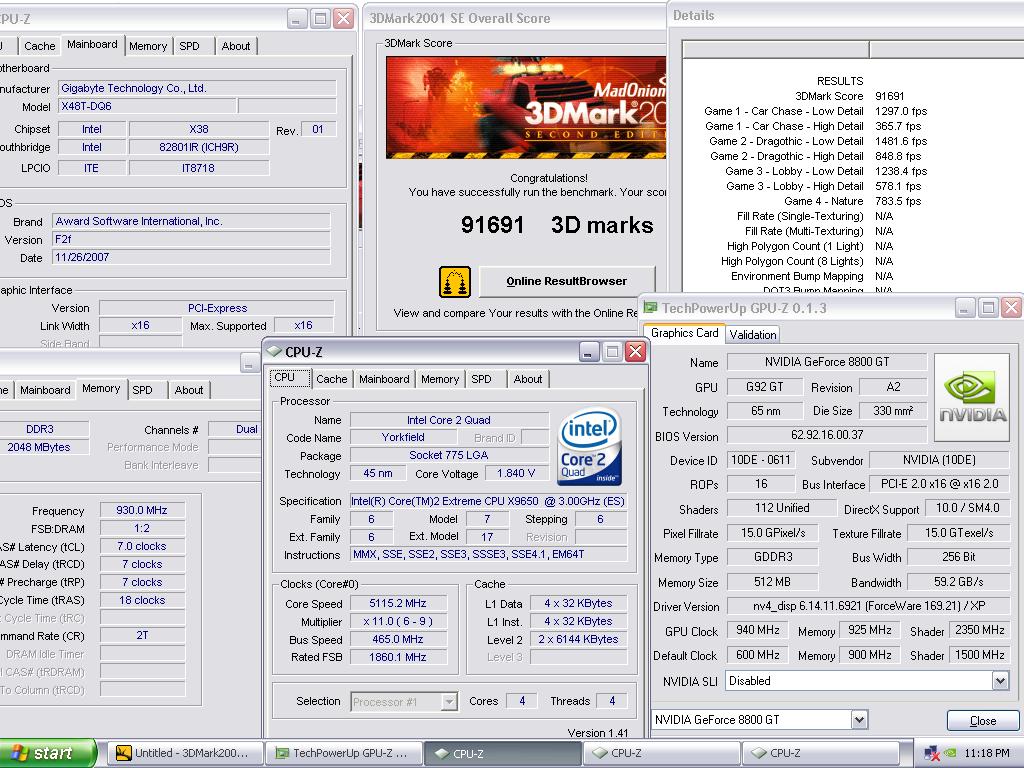Activate the second CPU-Z taskbar button
The image size is (1024, 768).
pos(660,753)
